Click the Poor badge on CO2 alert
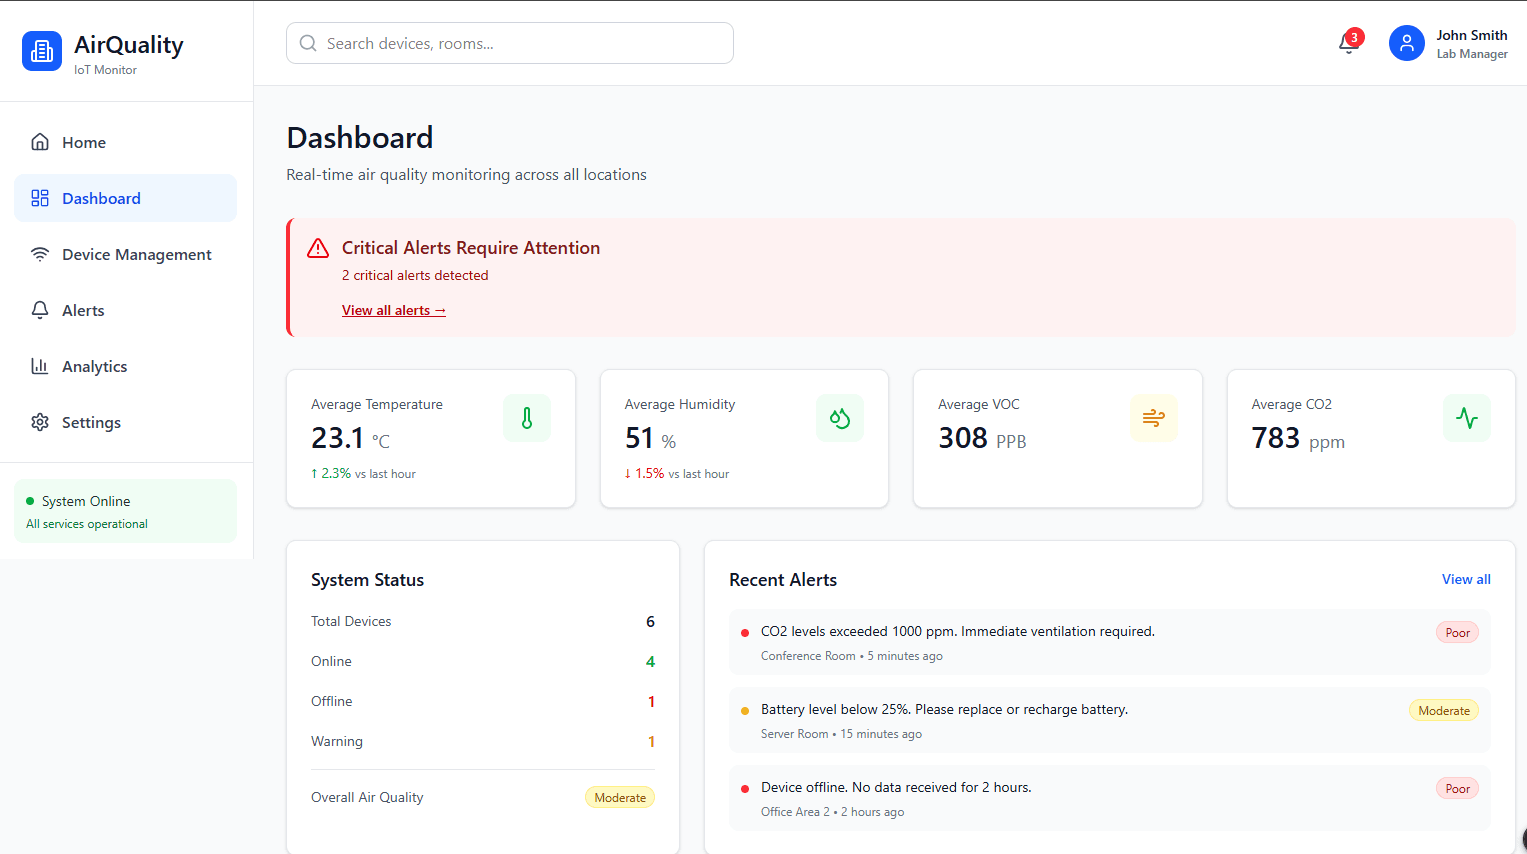 (1456, 632)
